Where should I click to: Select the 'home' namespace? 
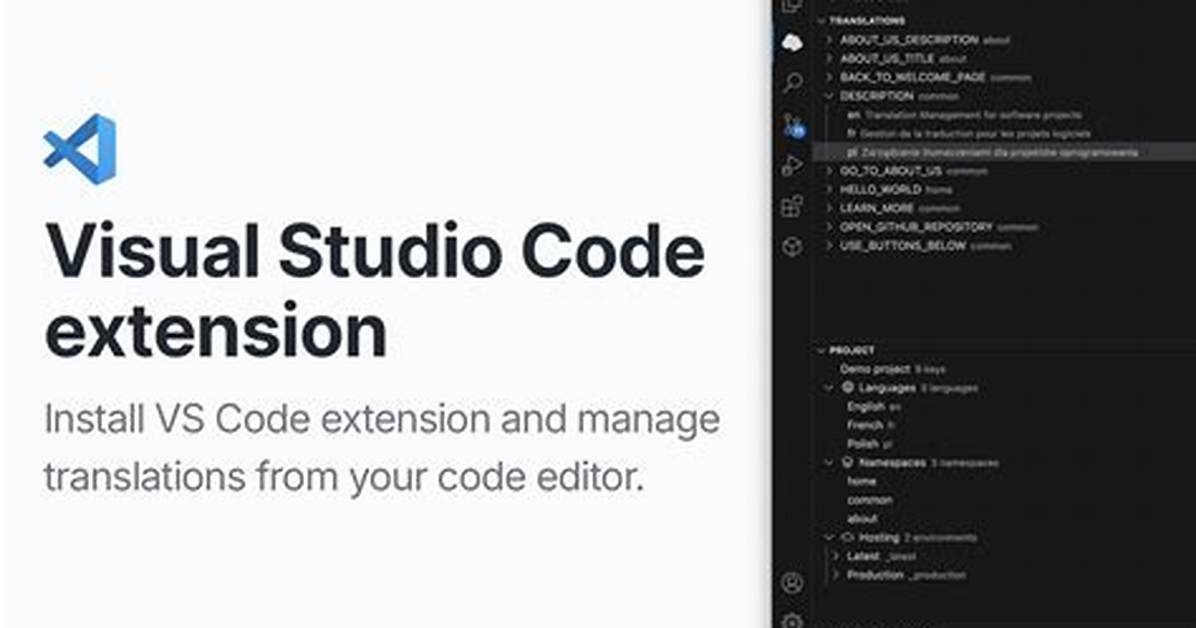click(x=862, y=481)
